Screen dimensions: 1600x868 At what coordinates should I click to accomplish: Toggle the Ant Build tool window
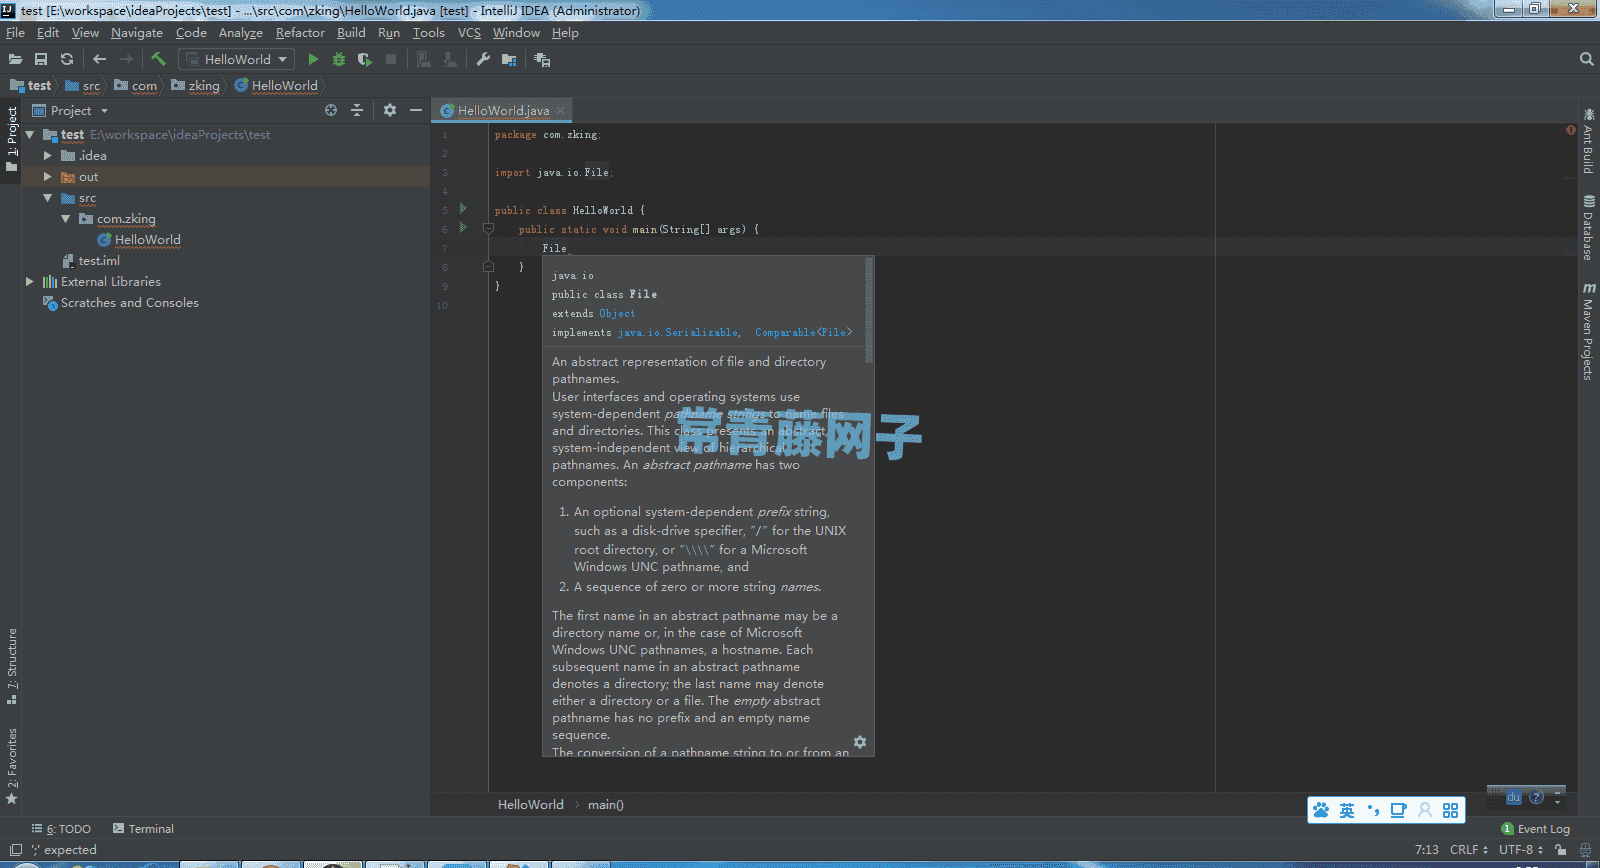click(x=1588, y=141)
